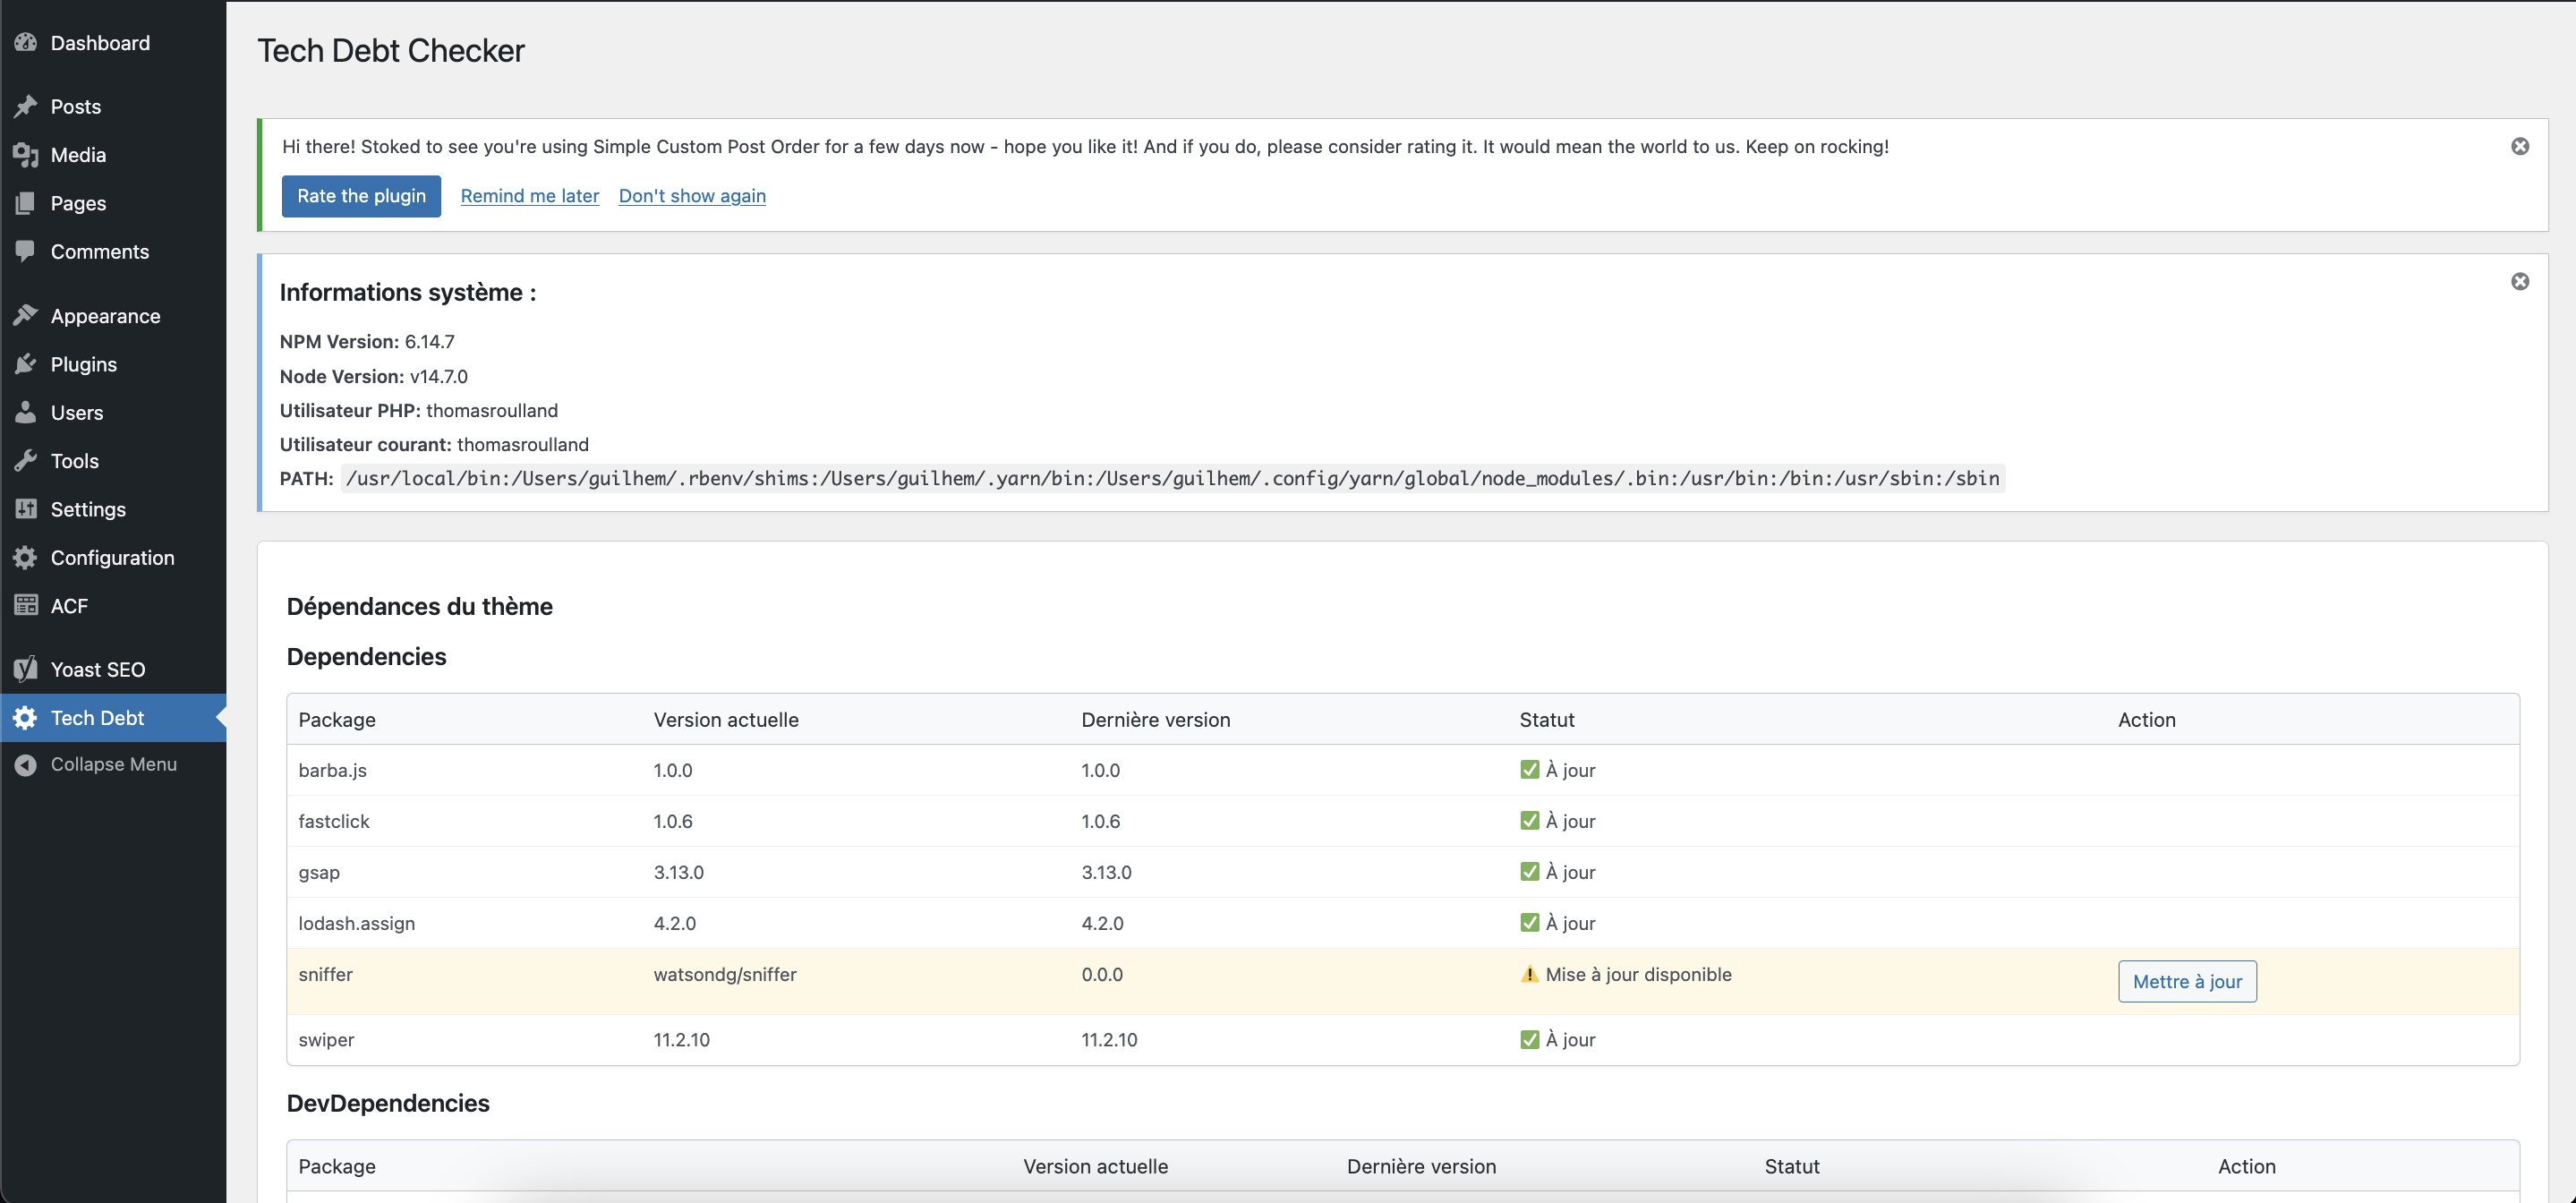Collapse the admin sidebar menu
The width and height of the screenshot is (2576, 1203).
[x=113, y=765]
